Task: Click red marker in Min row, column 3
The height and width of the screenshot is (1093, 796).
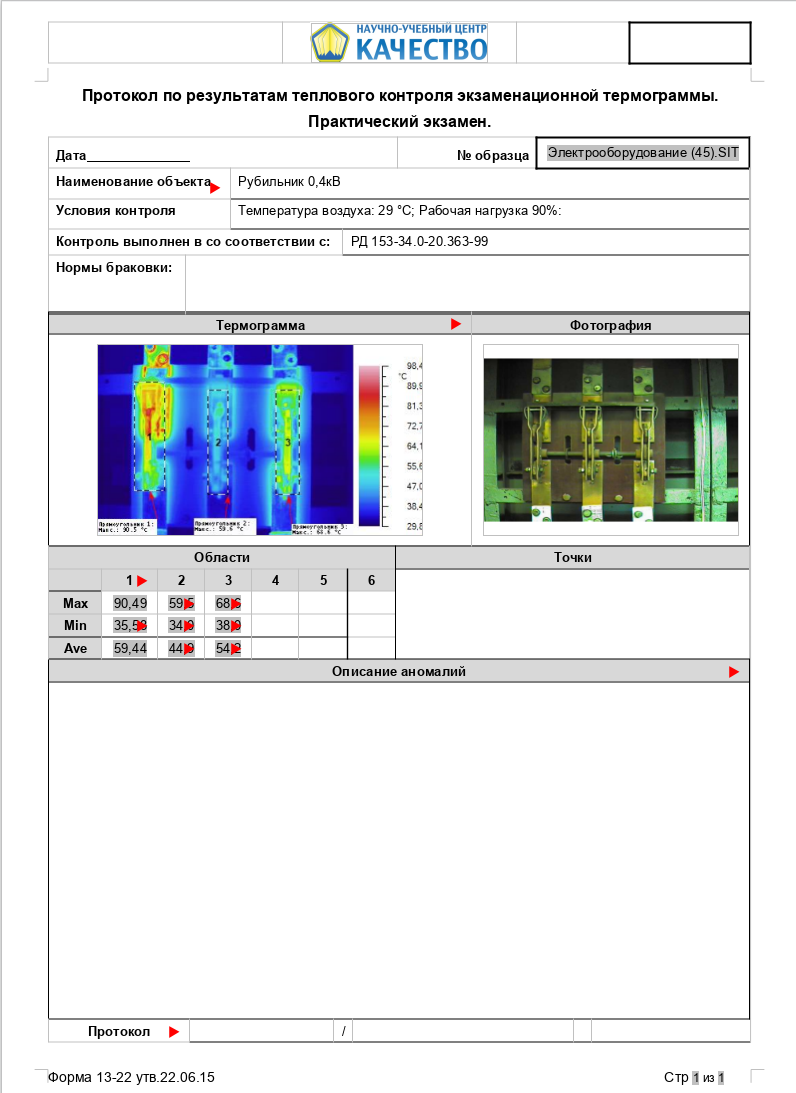Action: click(x=235, y=626)
